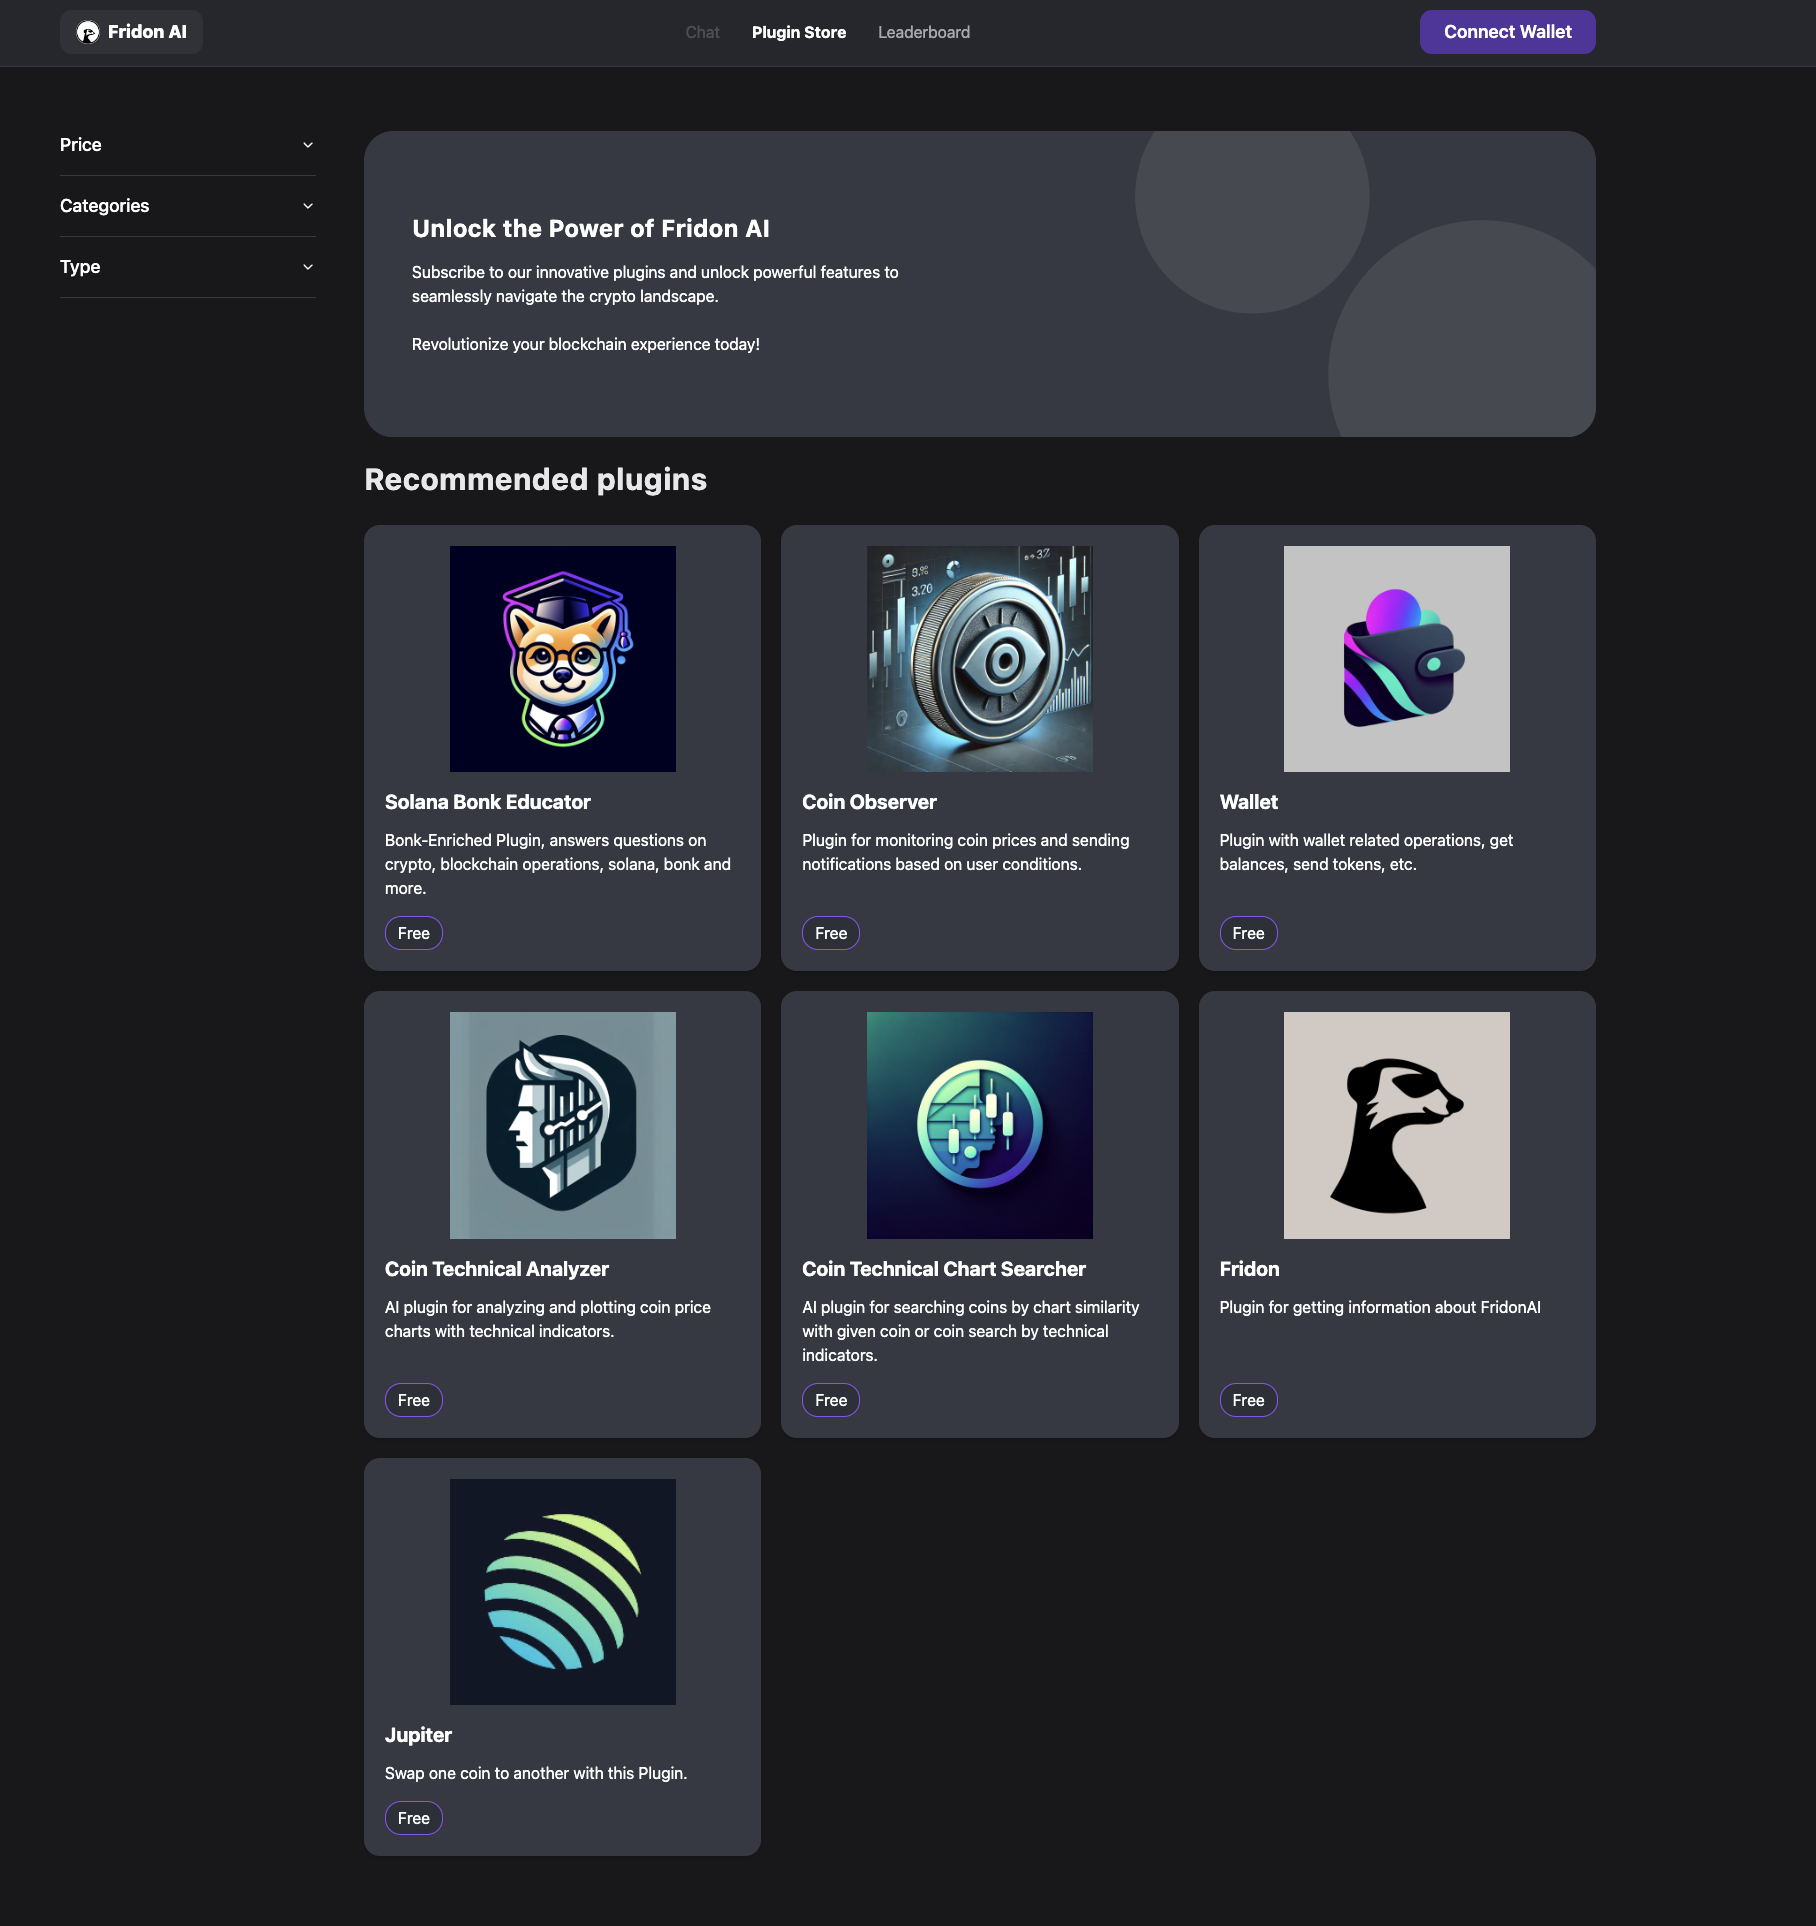
Task: Select Coin Technical Chart Searcher candlestick icon
Action: (x=979, y=1125)
